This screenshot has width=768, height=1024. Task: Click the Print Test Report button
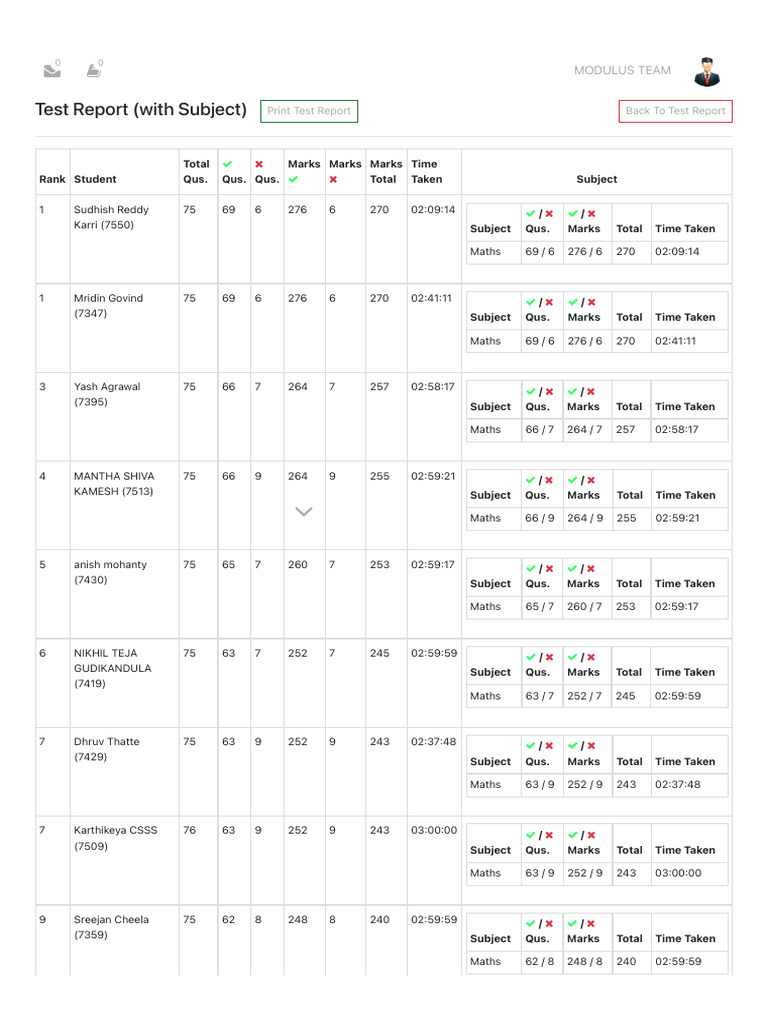309,111
